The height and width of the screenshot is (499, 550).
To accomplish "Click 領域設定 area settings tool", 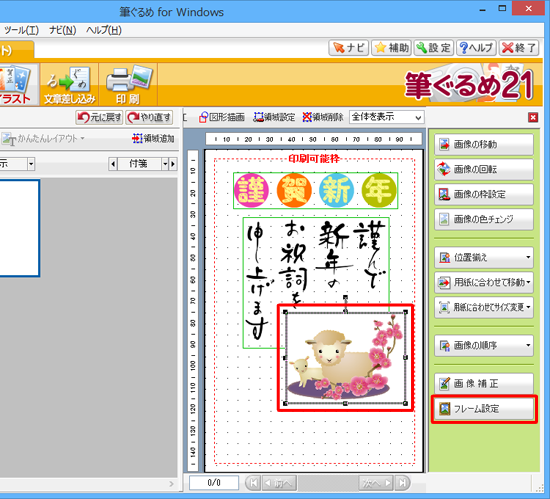I will pos(274,117).
